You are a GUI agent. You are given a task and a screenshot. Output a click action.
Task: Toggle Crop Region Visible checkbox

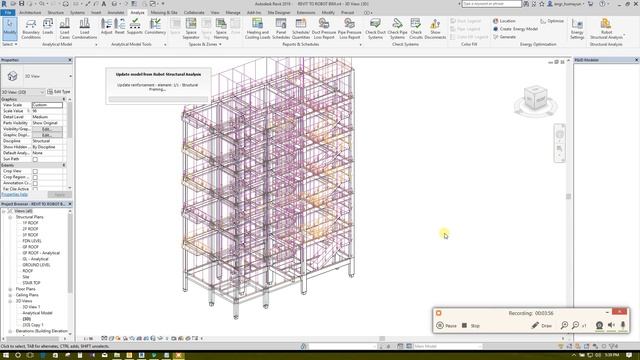click(35, 178)
